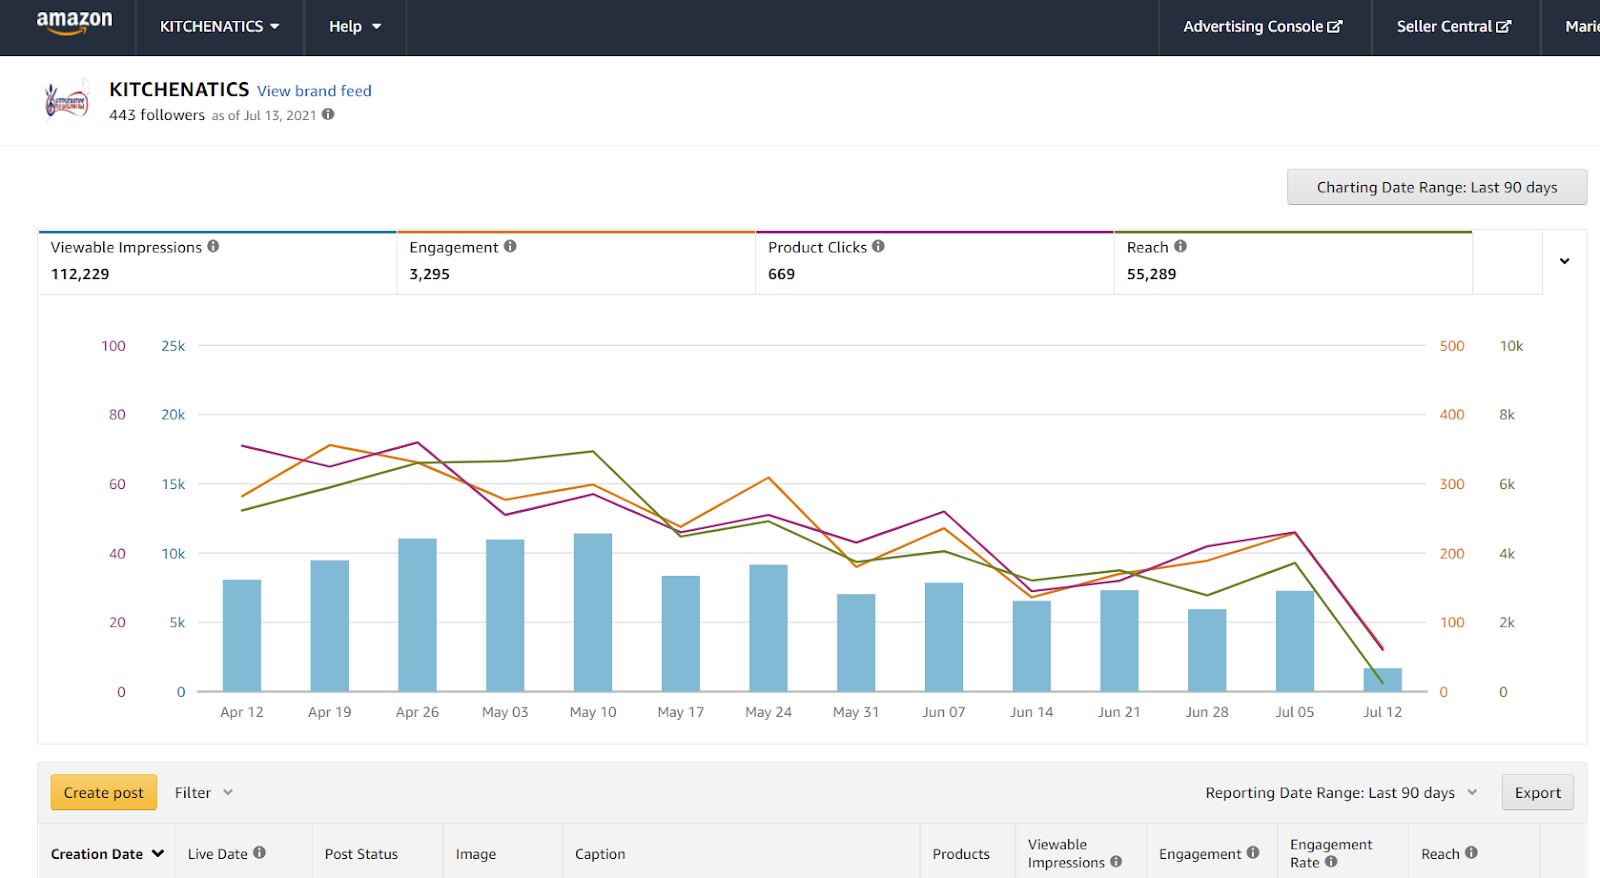Open the View brand feed link
Screen dimensions: 1600x878
pos(314,91)
